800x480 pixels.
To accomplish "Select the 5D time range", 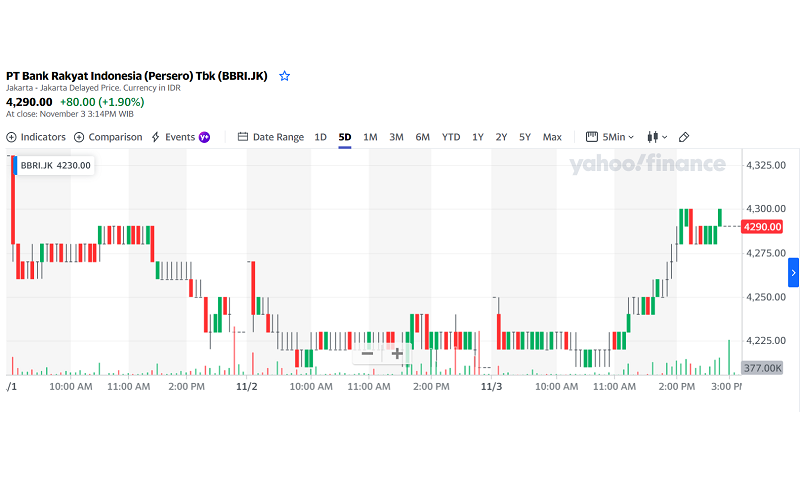I will (345, 137).
